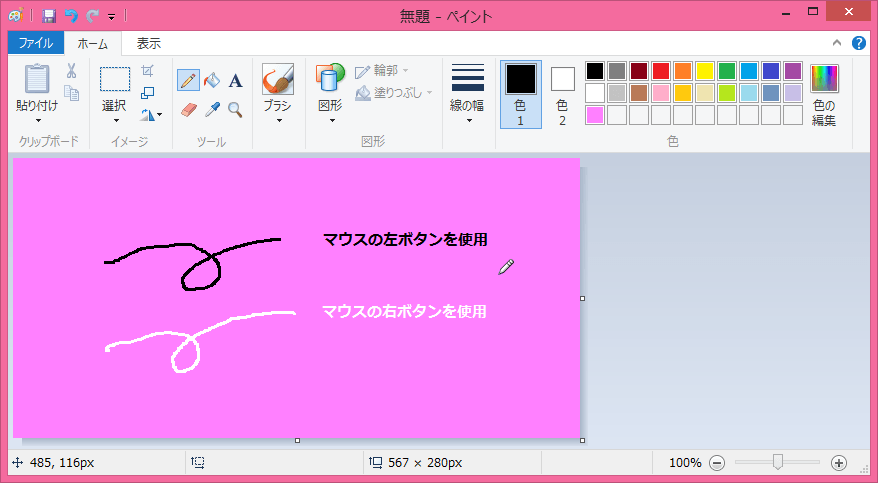Click the rectangular selection icon
Screen dimensions: 878x483
[x=115, y=79]
